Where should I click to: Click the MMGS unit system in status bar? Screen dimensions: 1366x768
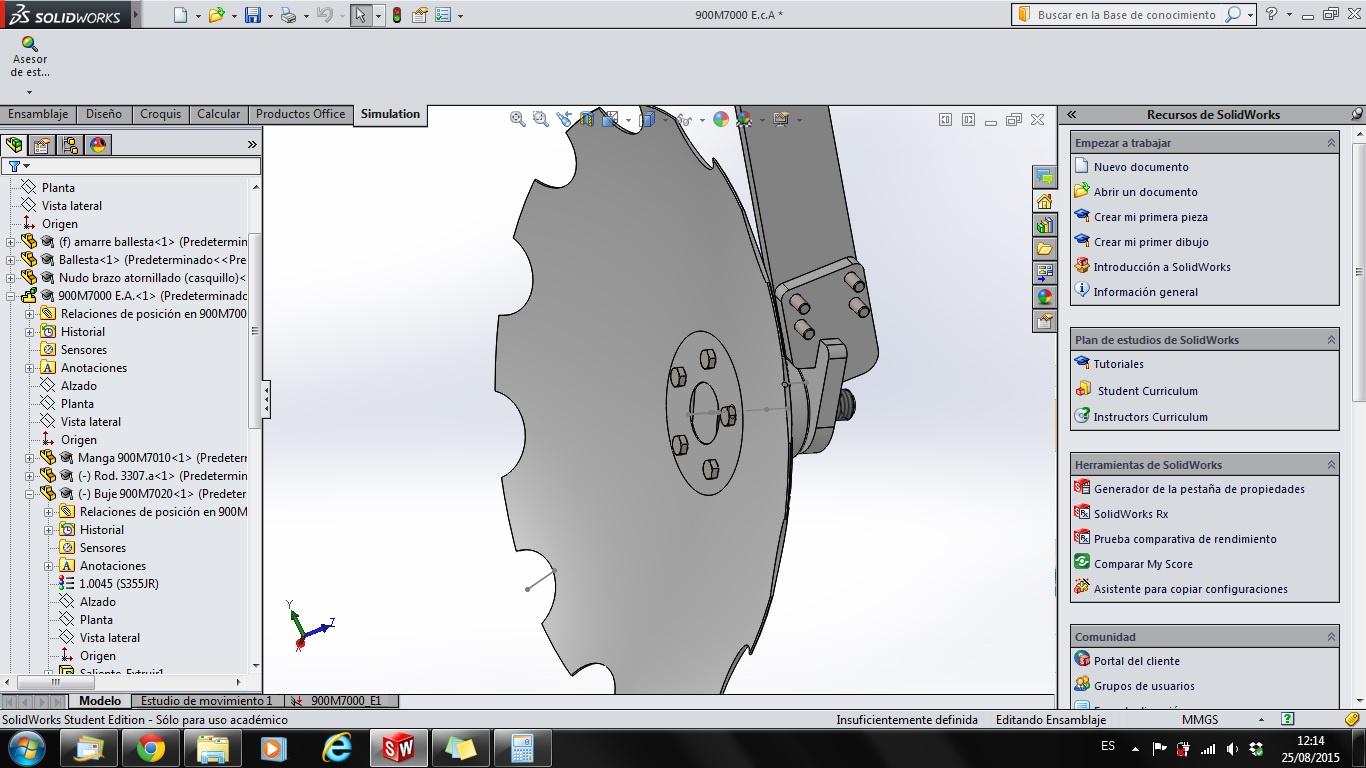click(1200, 720)
